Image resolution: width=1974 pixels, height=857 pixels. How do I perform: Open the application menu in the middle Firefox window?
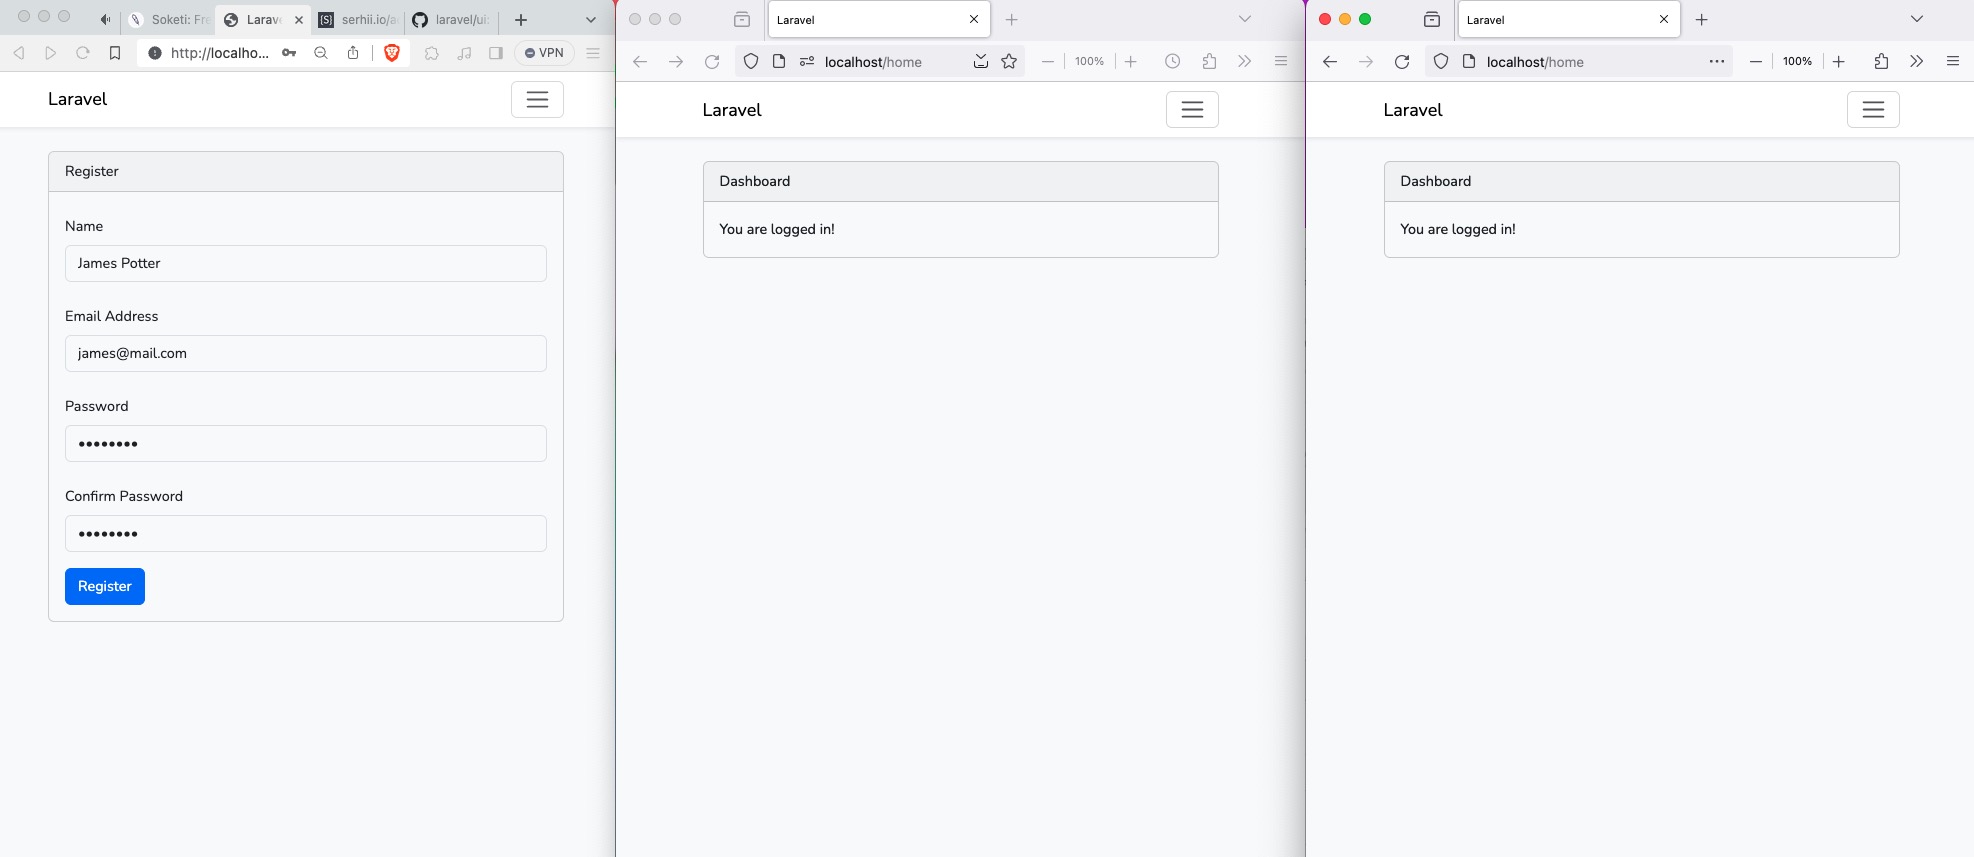[1281, 62]
